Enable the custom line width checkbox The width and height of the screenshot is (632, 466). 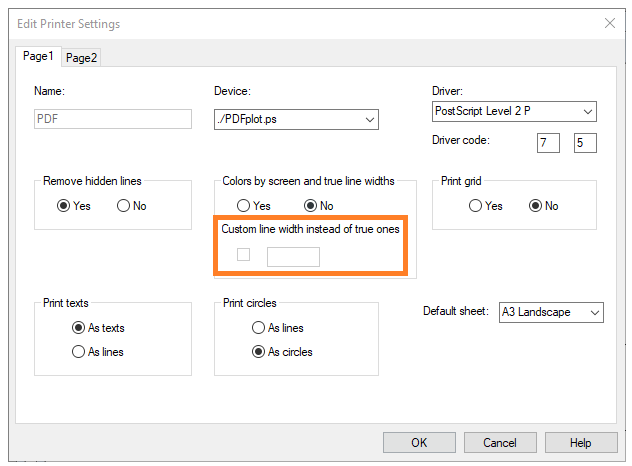tap(243, 255)
